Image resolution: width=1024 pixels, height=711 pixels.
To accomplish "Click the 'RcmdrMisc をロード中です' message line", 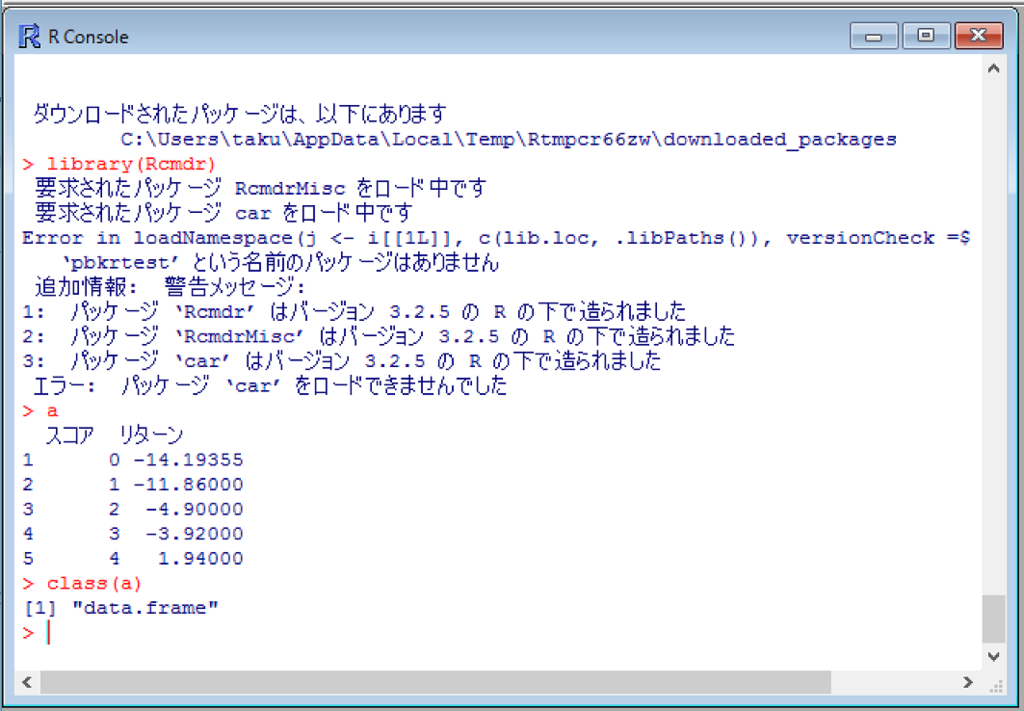I will pos(260,188).
